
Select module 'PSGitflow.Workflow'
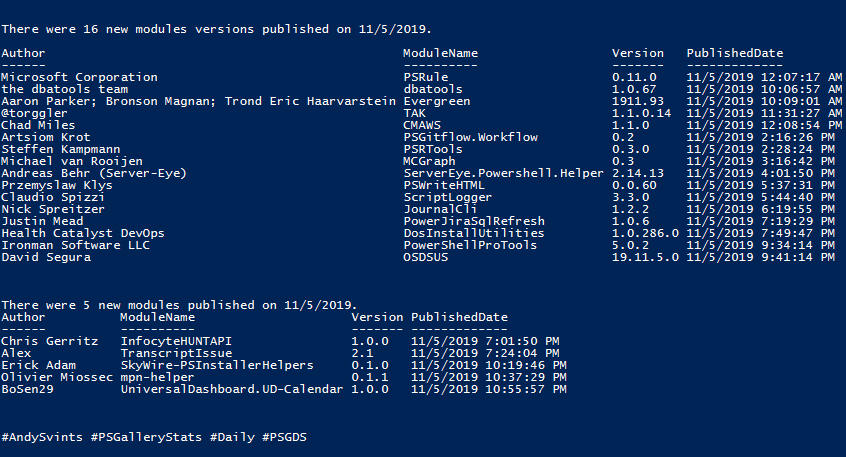click(470, 137)
